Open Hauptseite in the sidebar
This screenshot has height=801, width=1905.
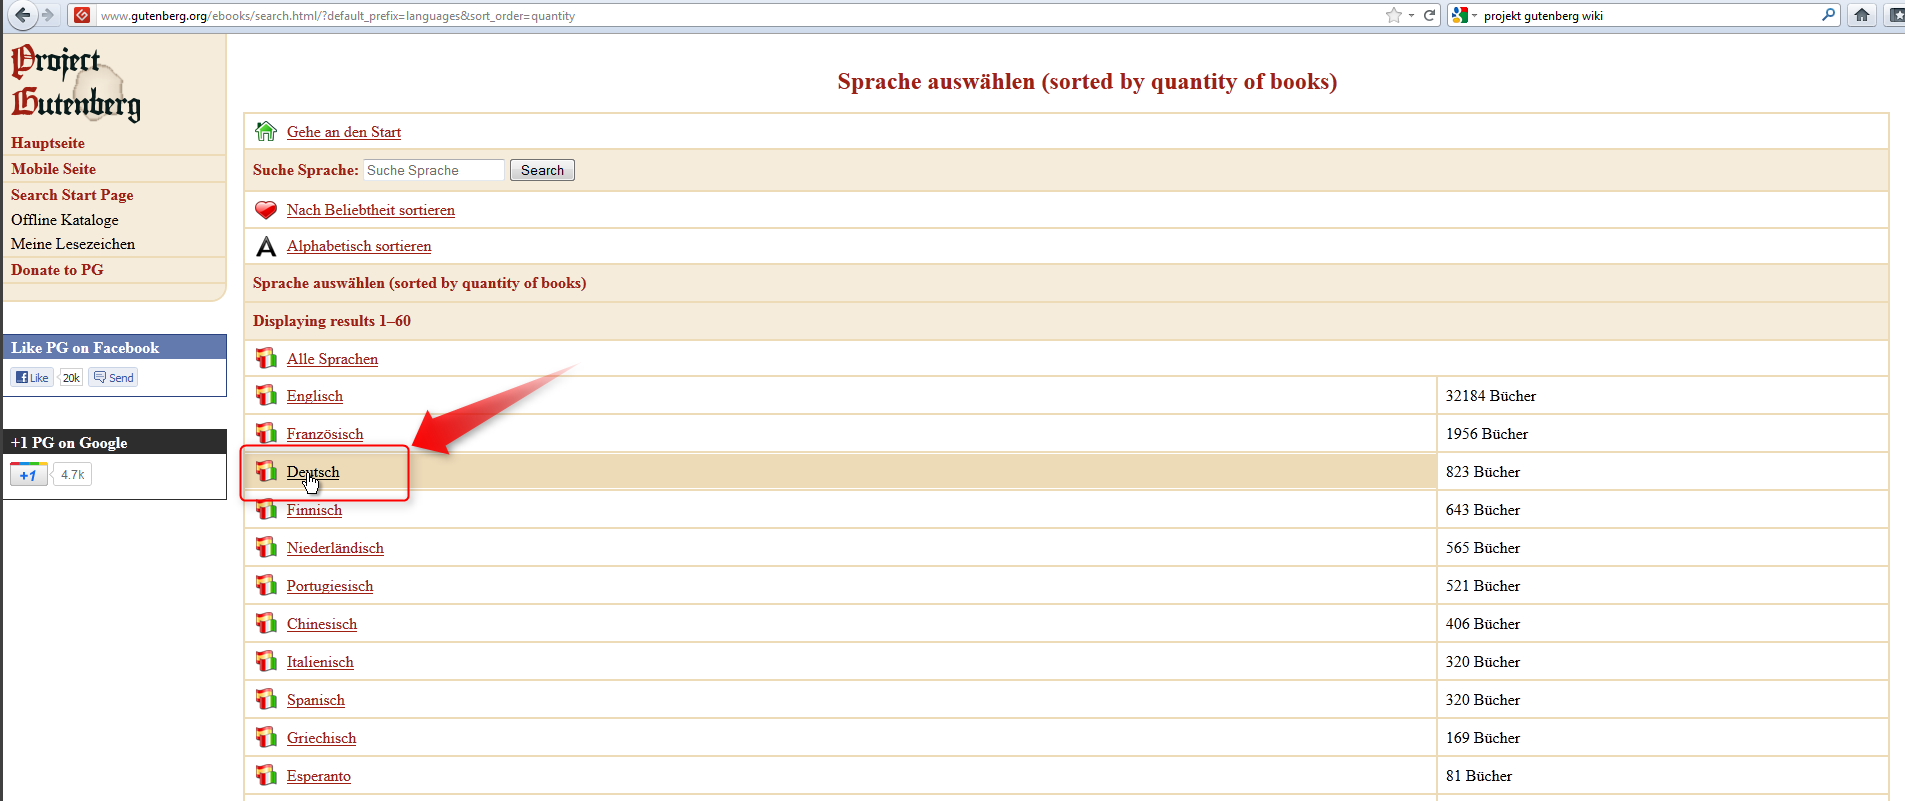click(48, 143)
